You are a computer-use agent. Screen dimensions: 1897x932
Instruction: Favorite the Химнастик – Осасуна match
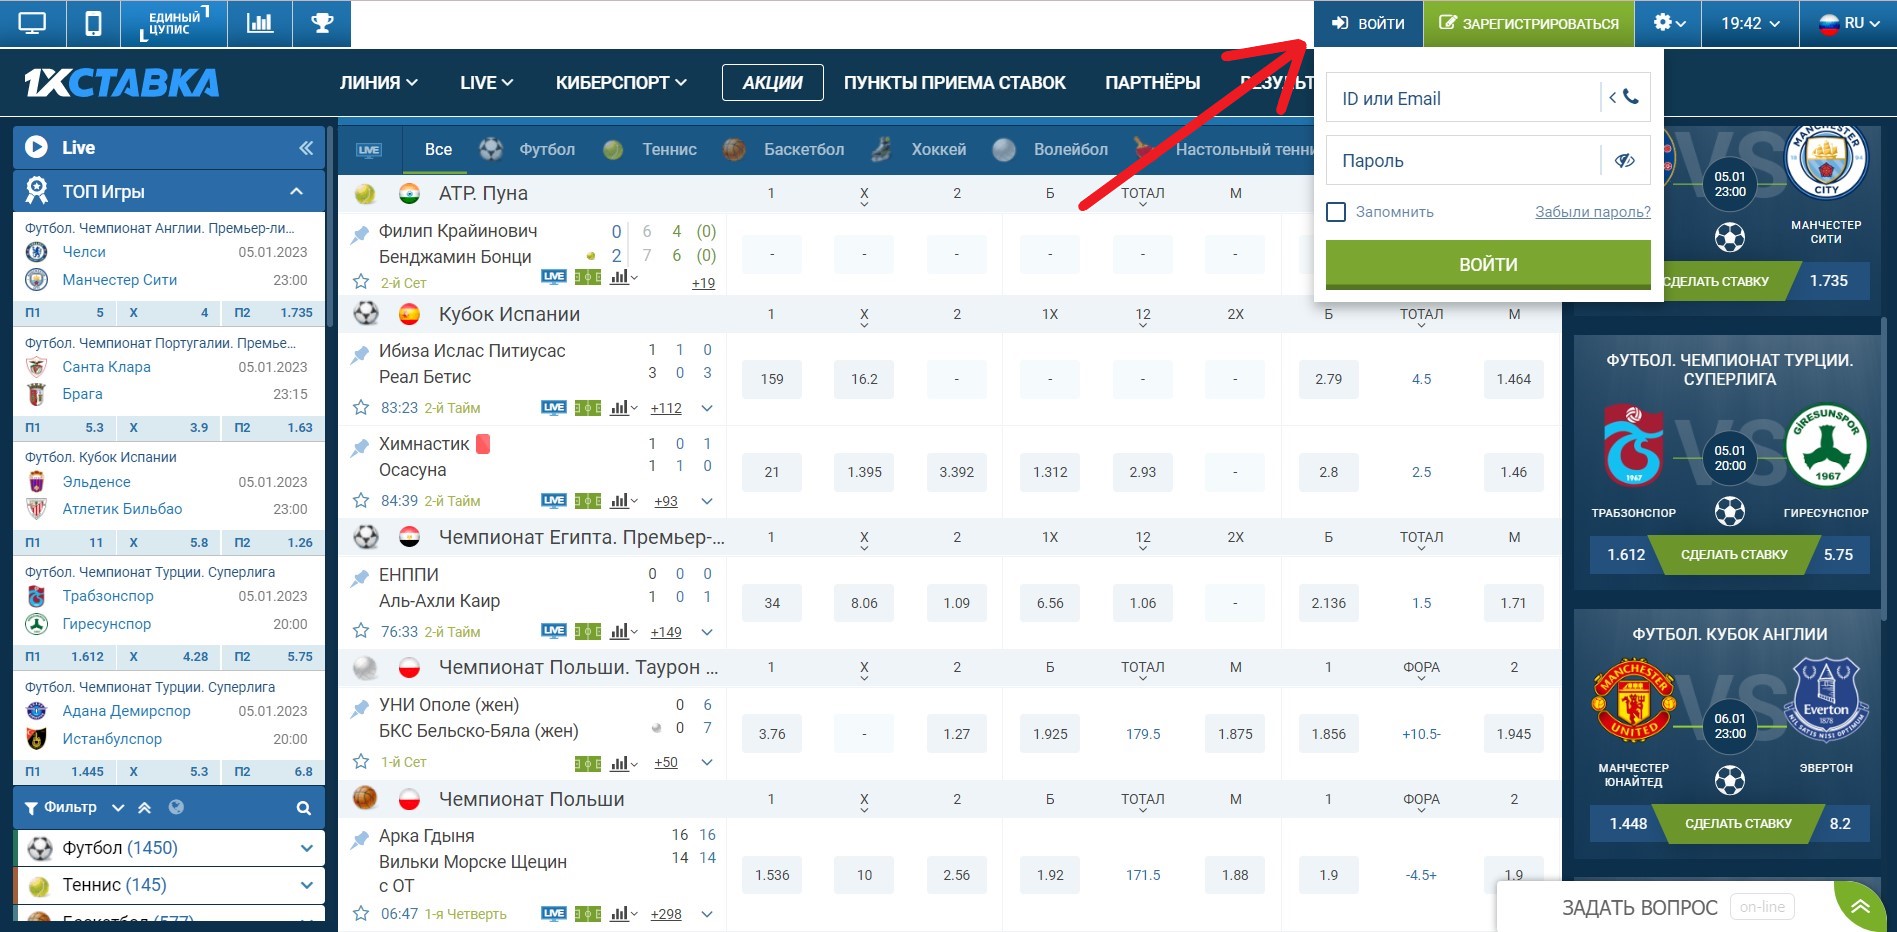point(361,501)
